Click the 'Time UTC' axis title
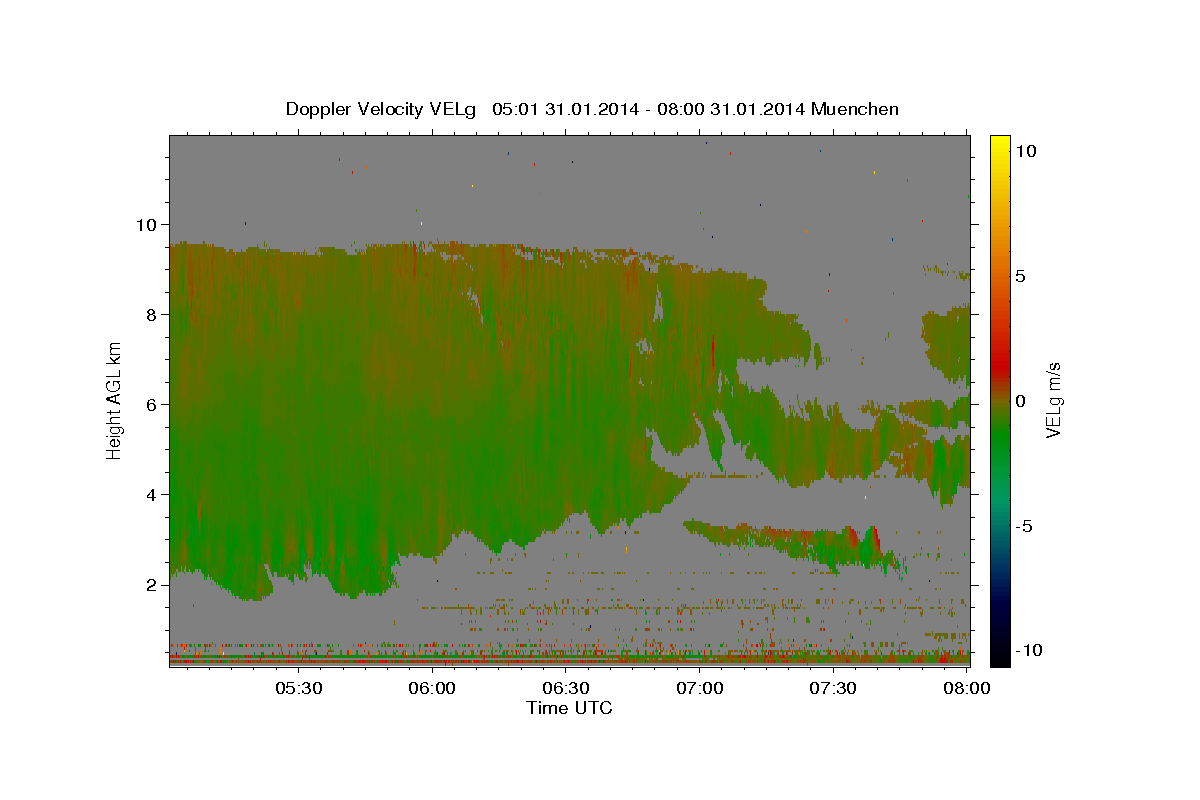Screen dimensions: 1200x800 [x=569, y=708]
